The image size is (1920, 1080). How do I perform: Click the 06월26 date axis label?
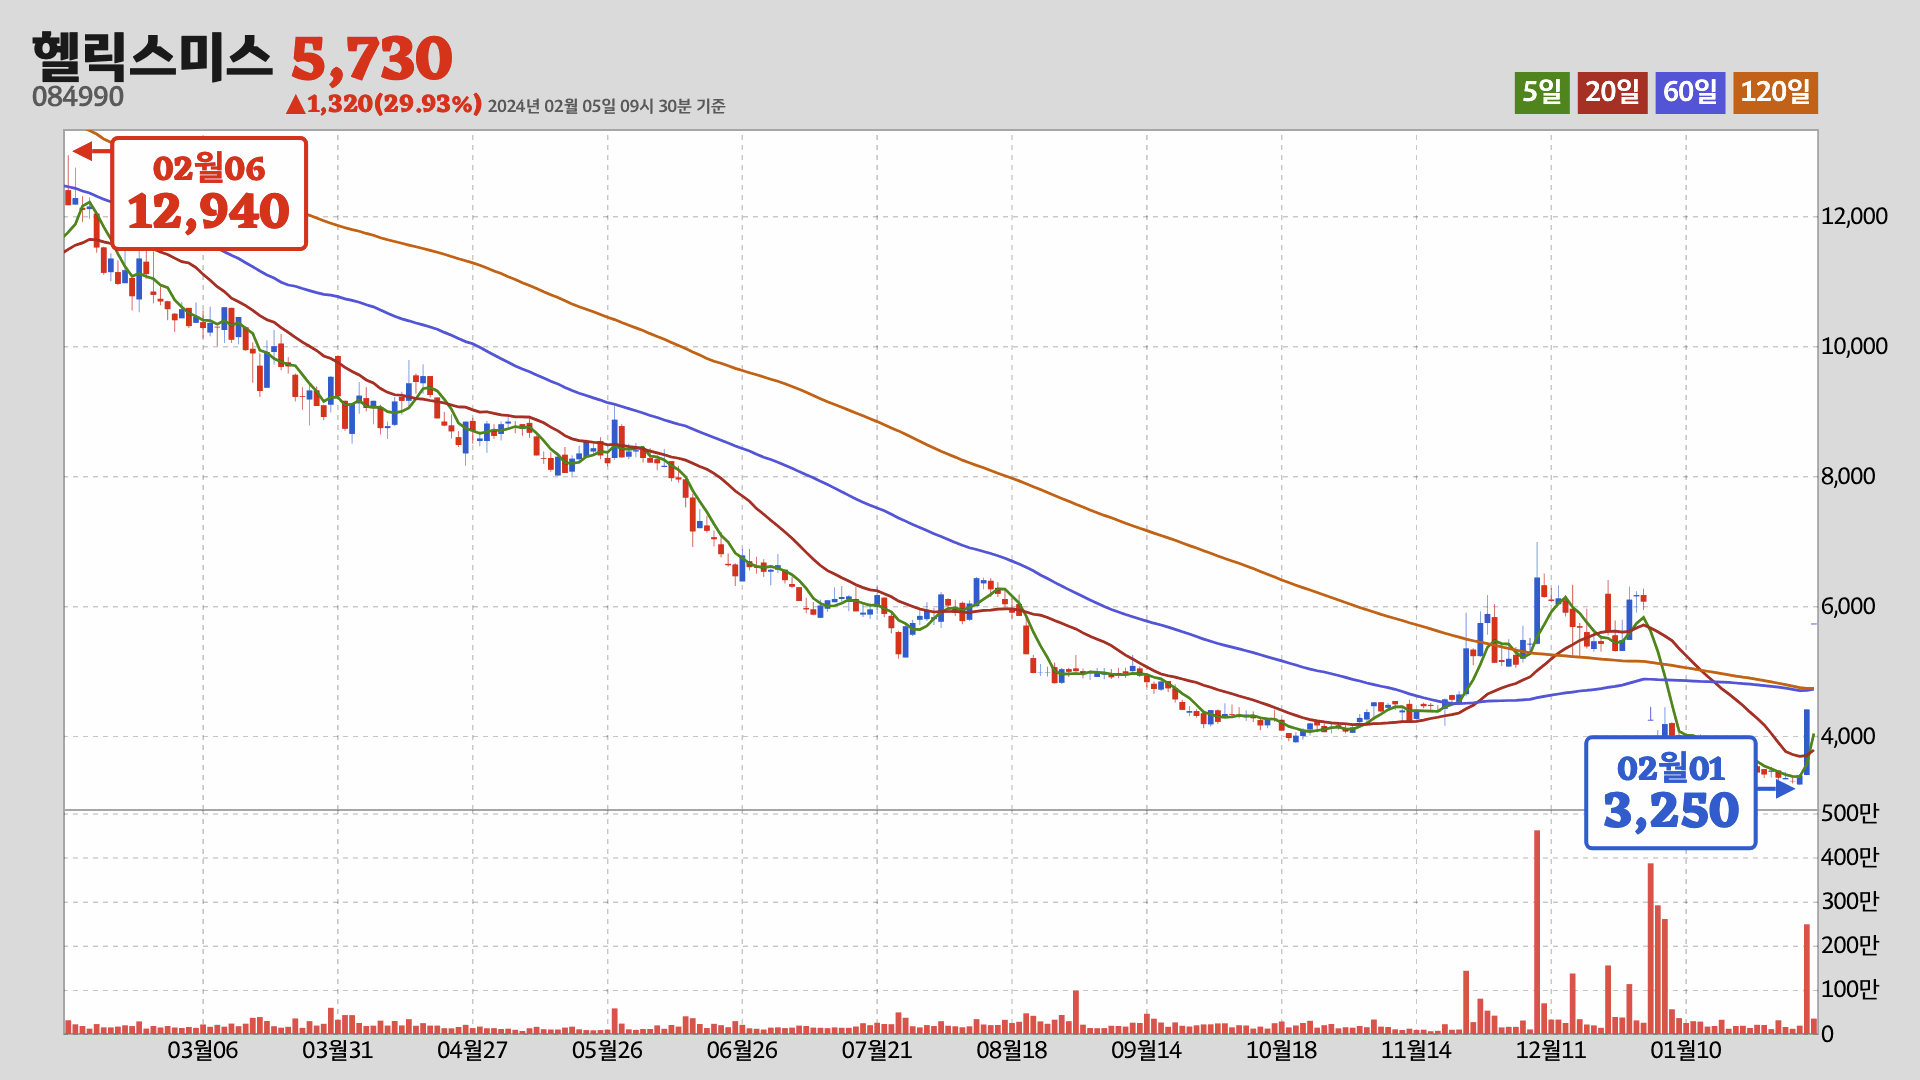(x=742, y=1050)
